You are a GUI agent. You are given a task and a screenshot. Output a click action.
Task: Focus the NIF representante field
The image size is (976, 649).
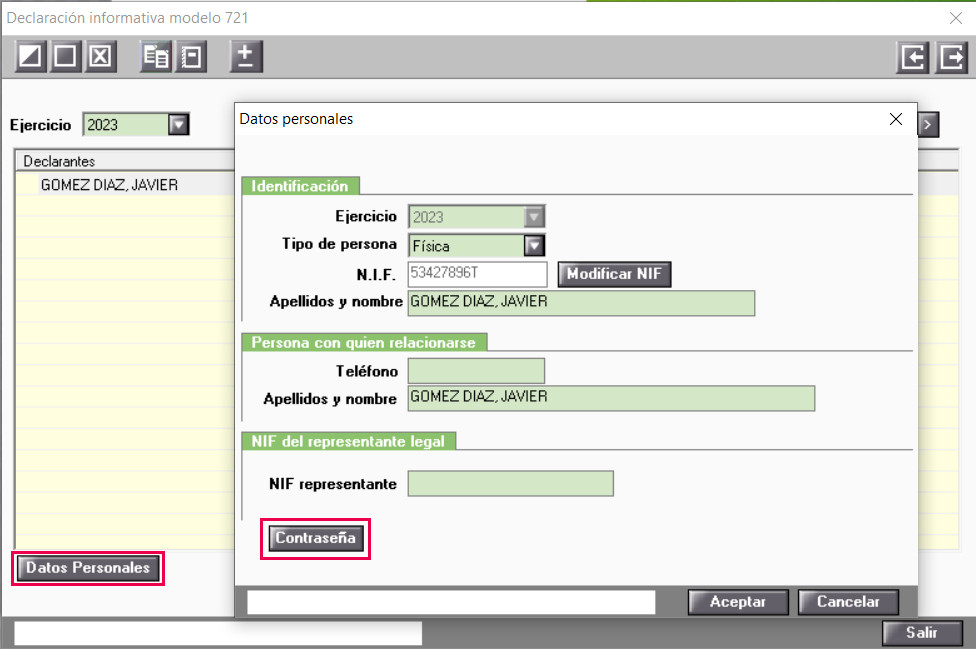[x=510, y=483]
